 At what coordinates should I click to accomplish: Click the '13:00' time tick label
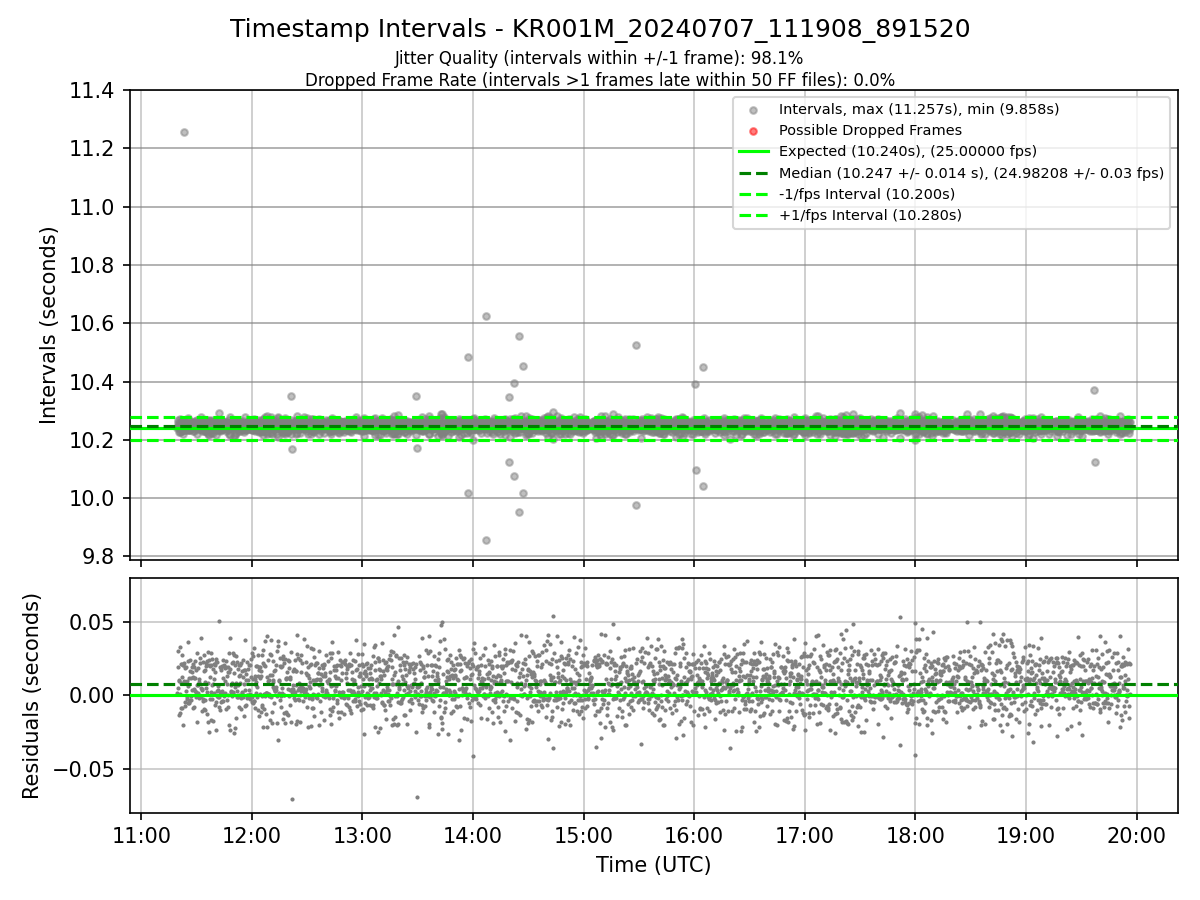[x=362, y=835]
